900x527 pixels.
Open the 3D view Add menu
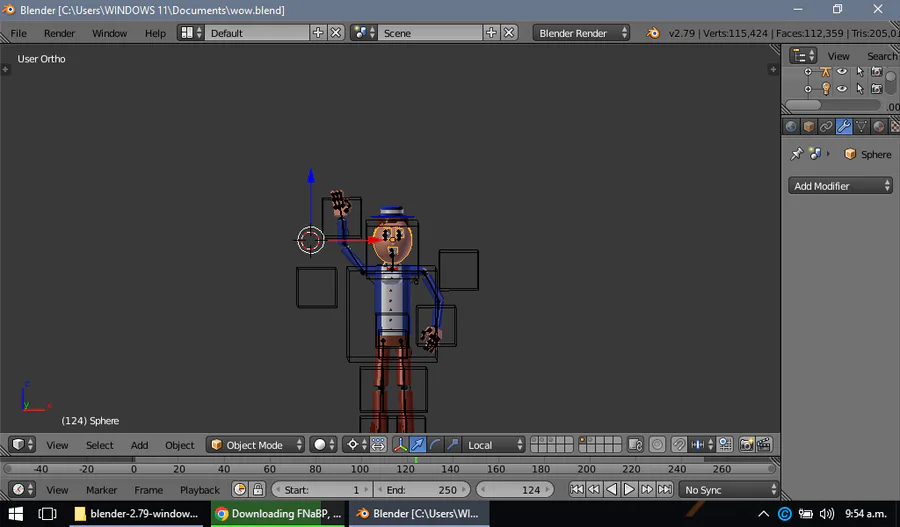pyautogui.click(x=139, y=445)
